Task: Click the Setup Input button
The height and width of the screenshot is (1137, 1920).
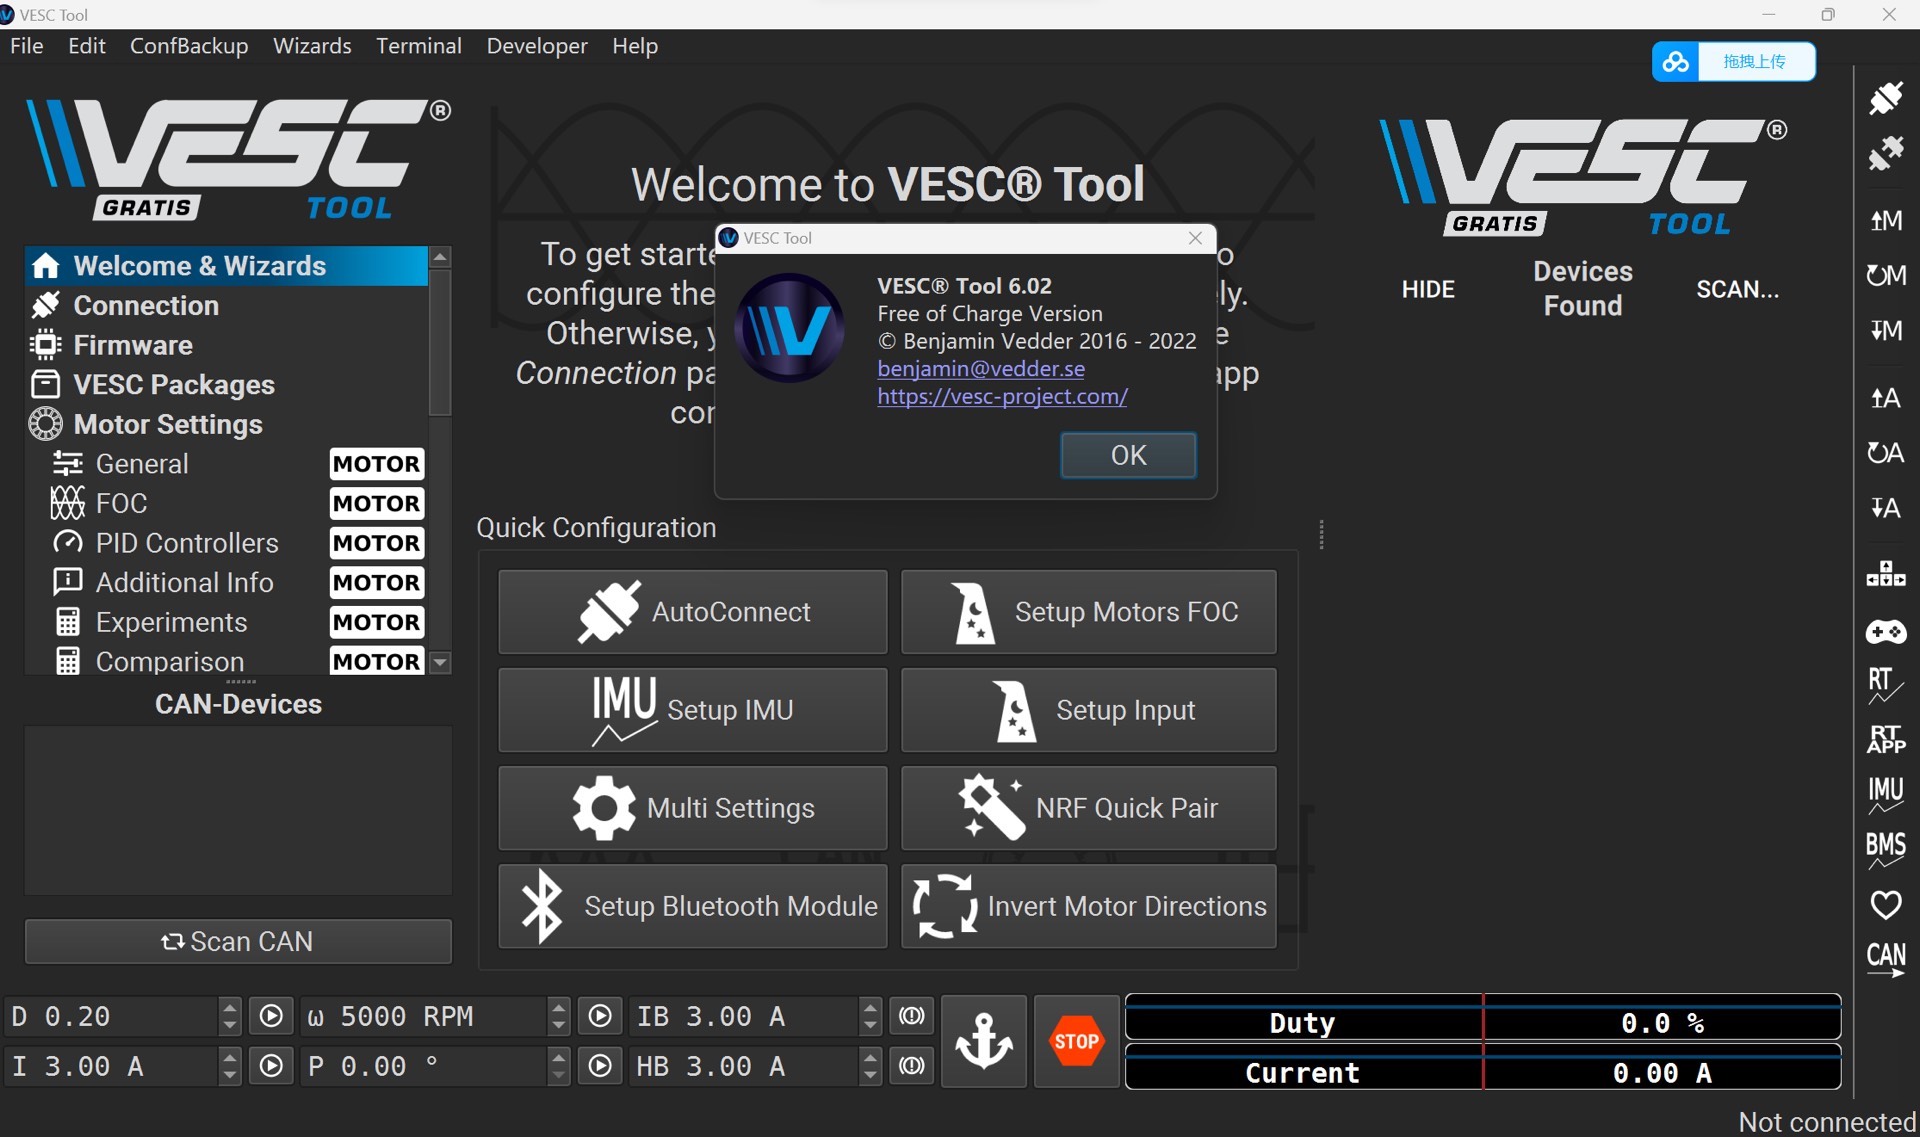Action: point(1089,710)
